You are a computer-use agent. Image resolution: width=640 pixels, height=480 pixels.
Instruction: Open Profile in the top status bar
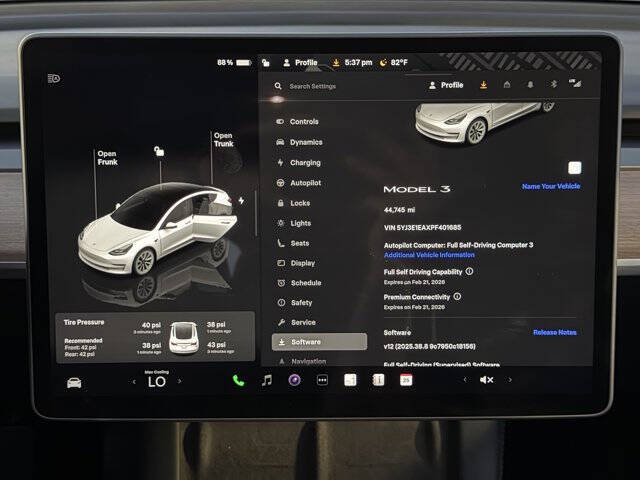300,62
